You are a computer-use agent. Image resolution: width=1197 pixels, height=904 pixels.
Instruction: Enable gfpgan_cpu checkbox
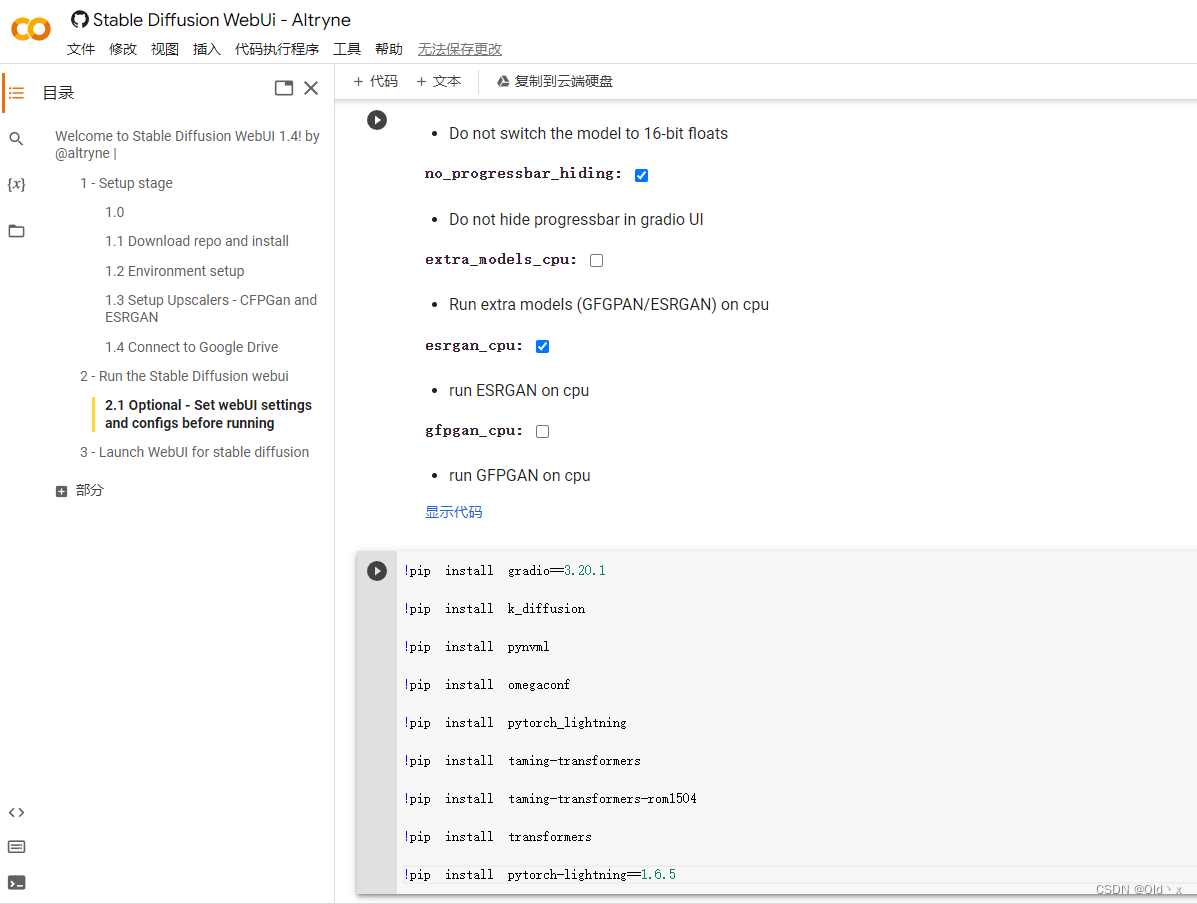542,431
